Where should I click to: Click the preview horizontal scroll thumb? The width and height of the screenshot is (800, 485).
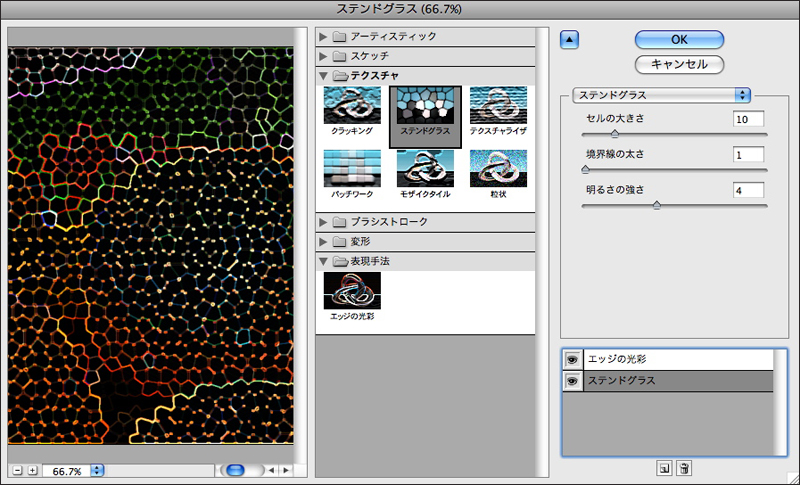coord(235,470)
